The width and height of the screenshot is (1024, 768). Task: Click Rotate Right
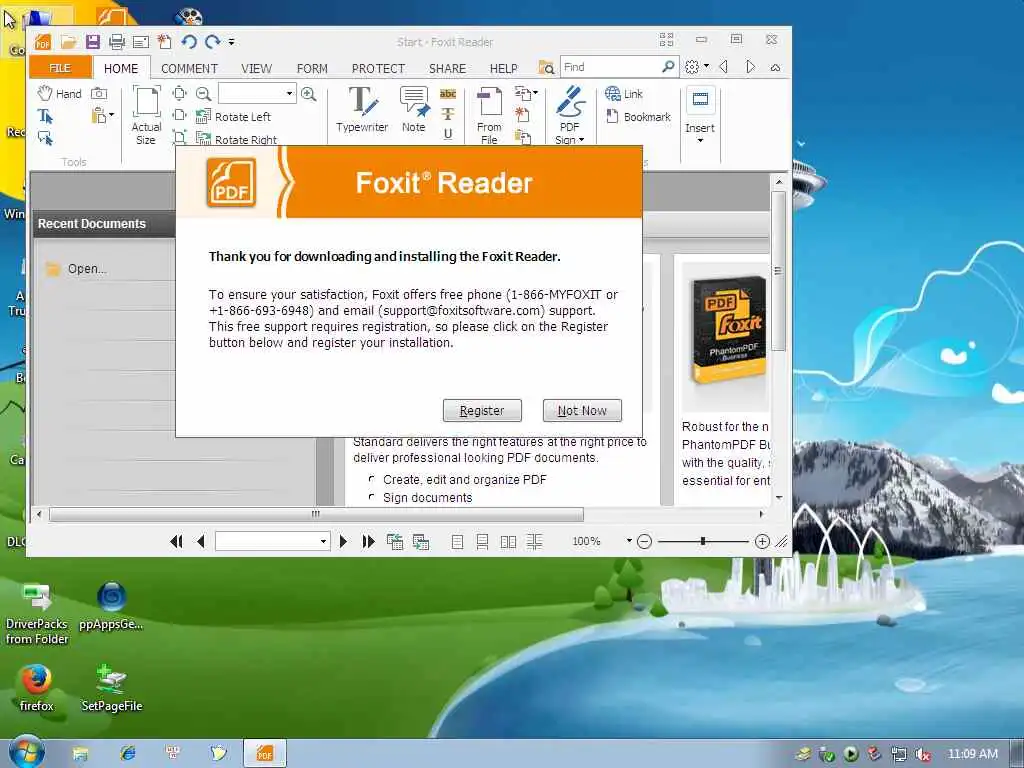pos(236,138)
